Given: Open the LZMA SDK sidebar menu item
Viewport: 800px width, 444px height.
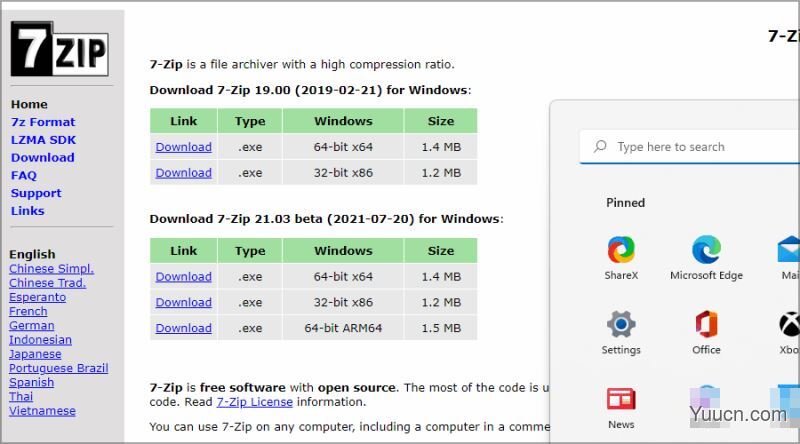Looking at the screenshot, I should click(x=43, y=140).
